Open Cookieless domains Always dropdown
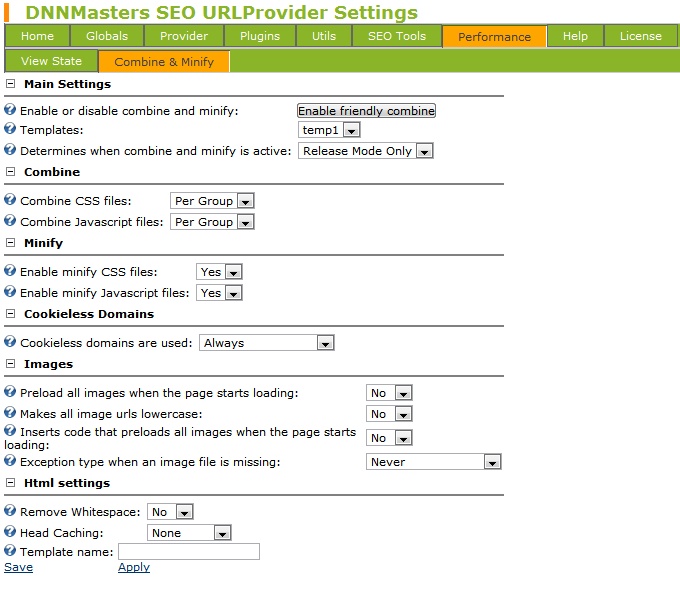Image resolution: width=680 pixels, height=589 pixels. pos(267,343)
